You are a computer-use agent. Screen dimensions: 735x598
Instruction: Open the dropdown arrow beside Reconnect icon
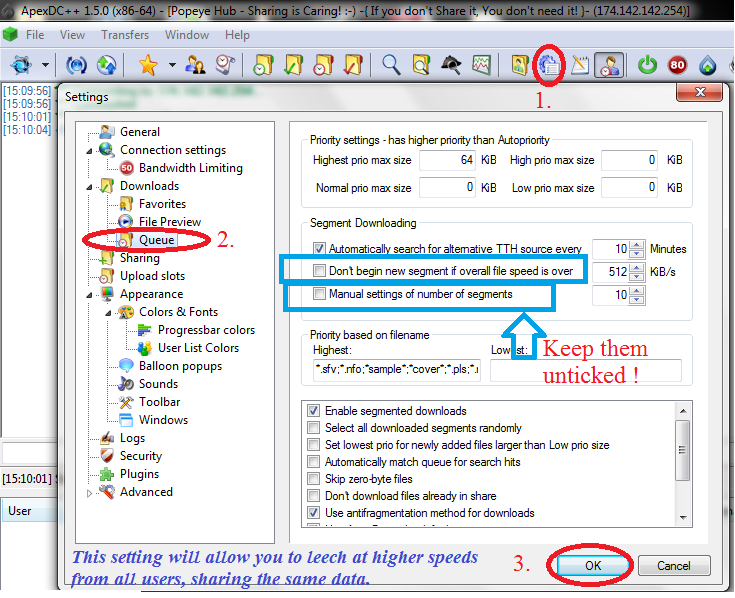(x=45, y=65)
